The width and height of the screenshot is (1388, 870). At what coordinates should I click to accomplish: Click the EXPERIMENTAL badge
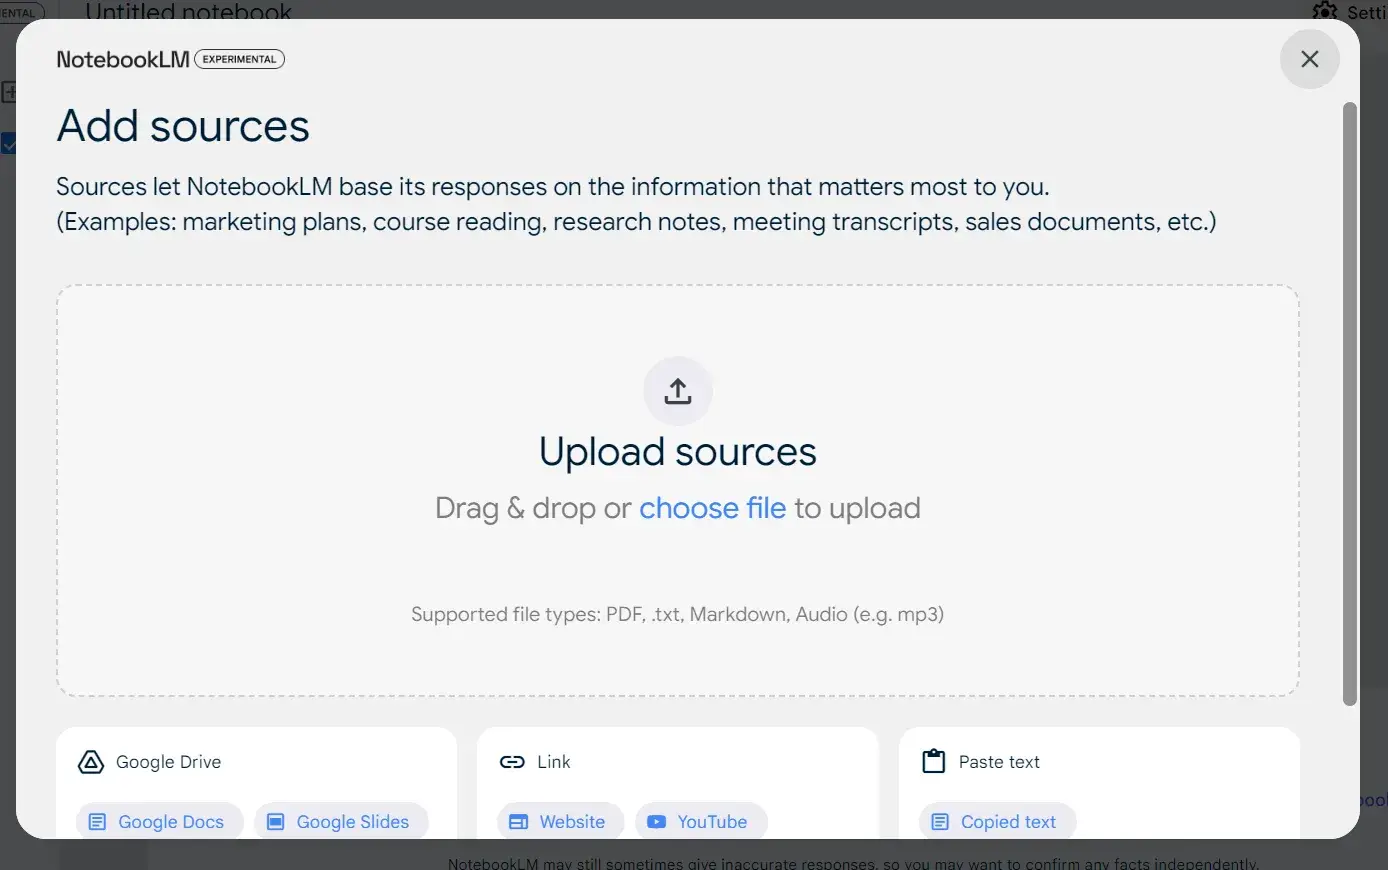(240, 59)
